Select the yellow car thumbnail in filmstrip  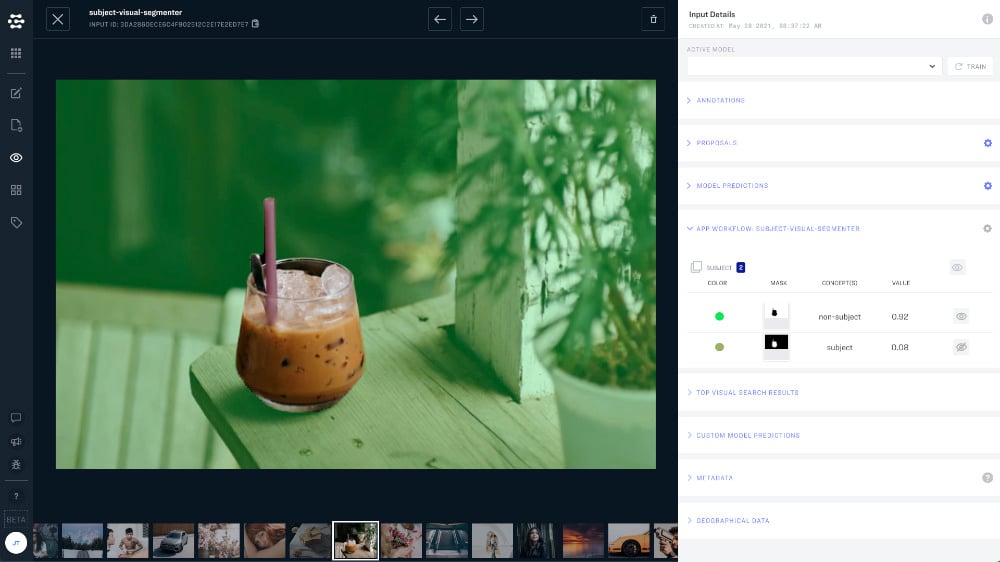pyautogui.click(x=628, y=540)
